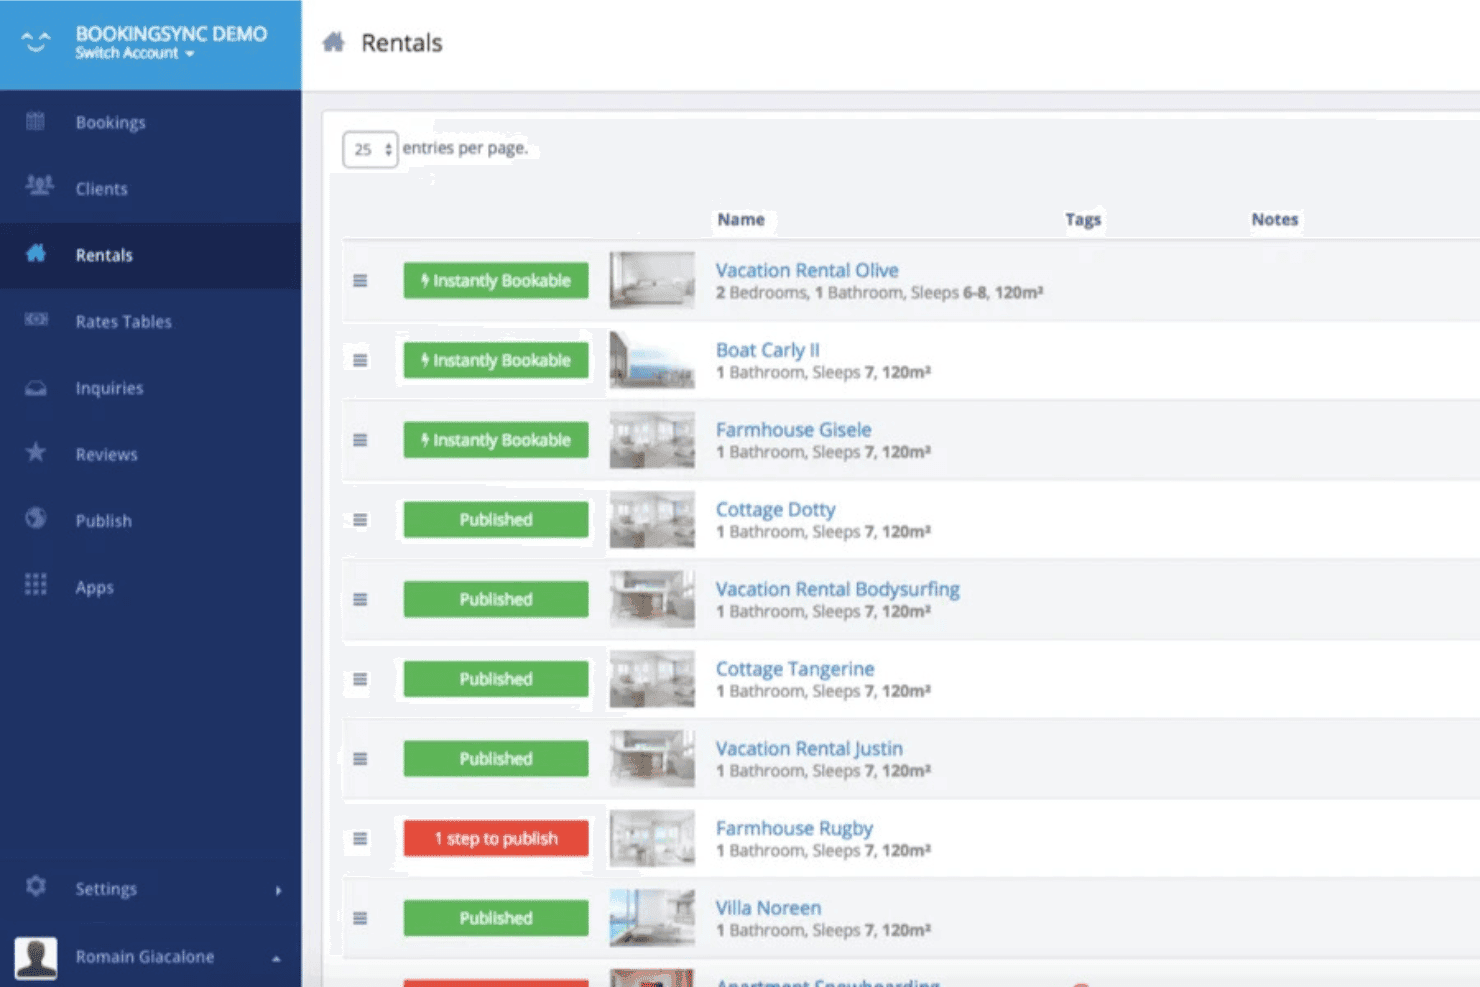Open the Farmhouse Rugby rental link
Screen dimensions: 1480x987
click(x=794, y=828)
